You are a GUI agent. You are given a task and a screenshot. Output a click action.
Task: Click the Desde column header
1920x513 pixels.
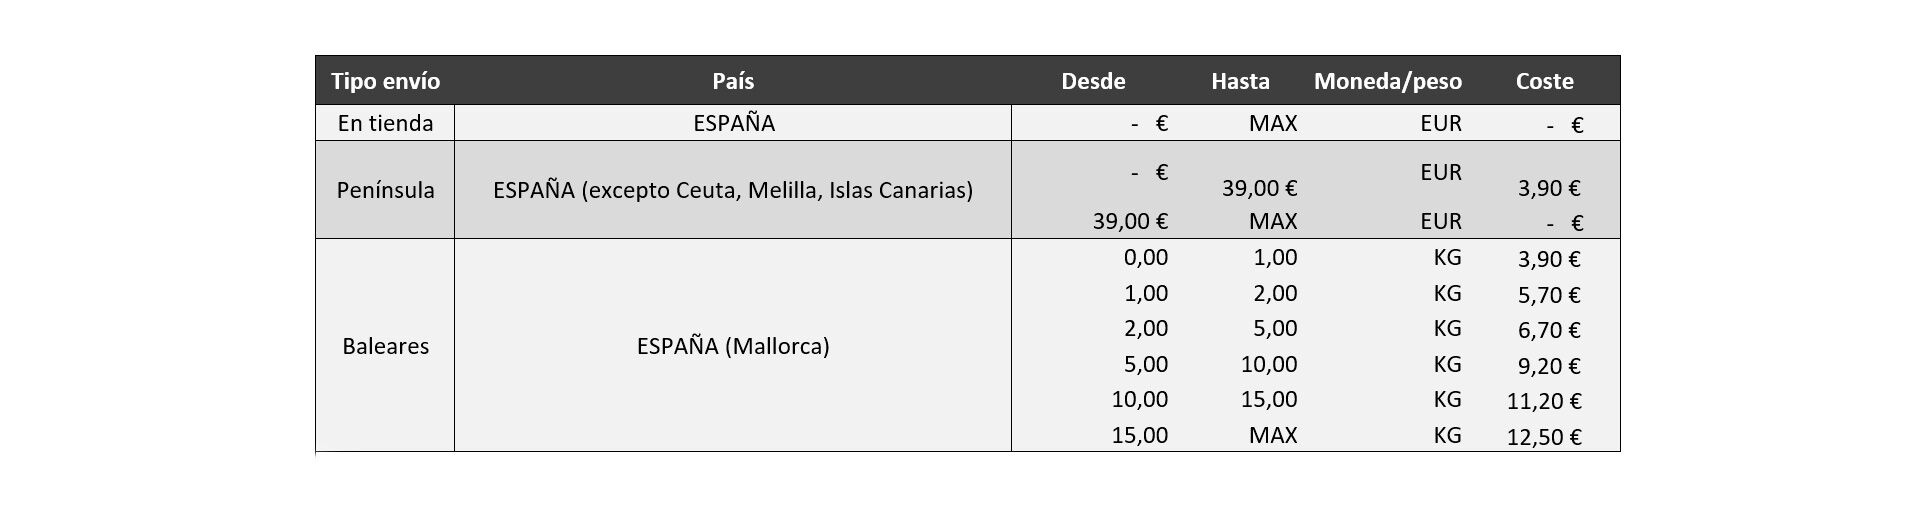click(x=1093, y=81)
